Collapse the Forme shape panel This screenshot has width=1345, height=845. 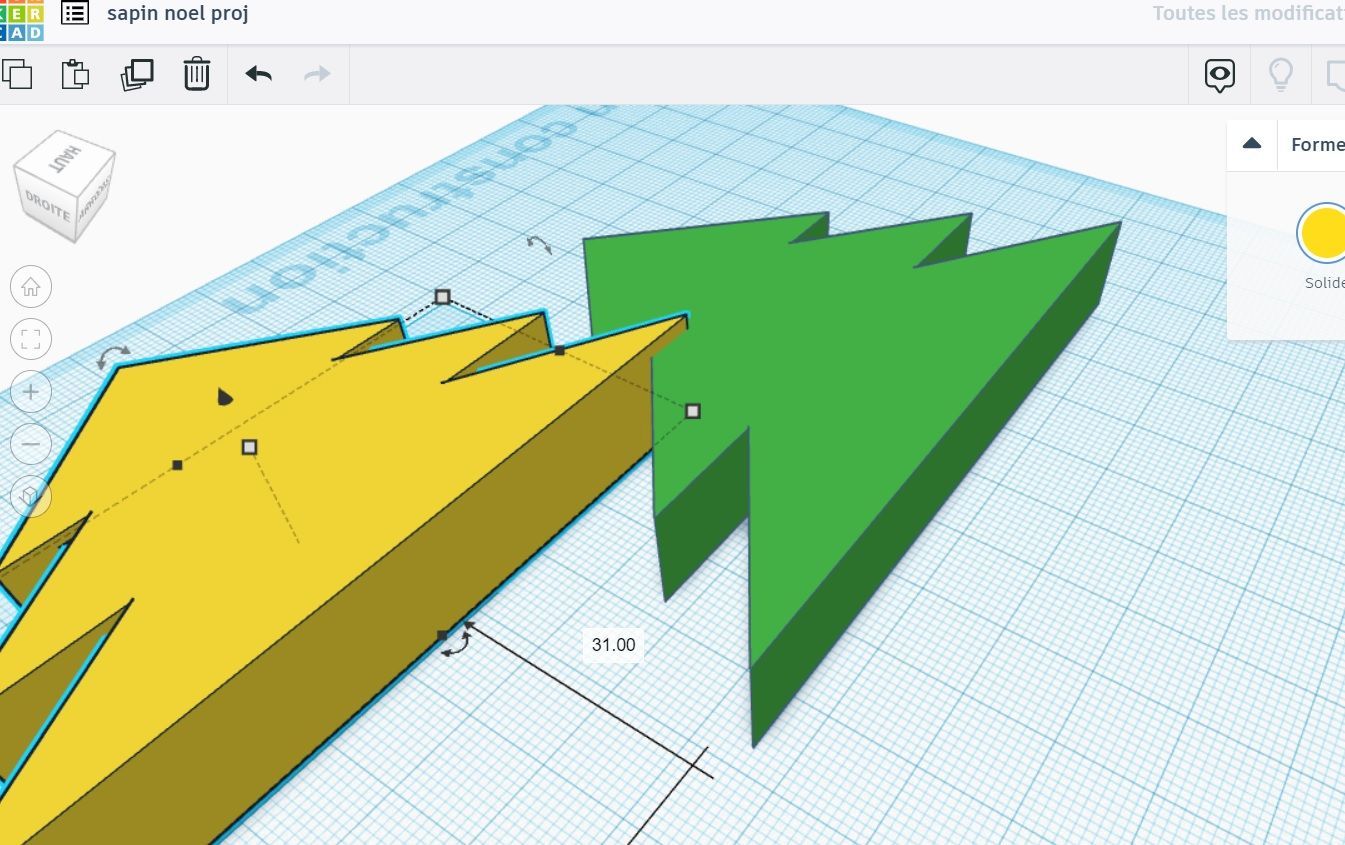click(x=1252, y=144)
